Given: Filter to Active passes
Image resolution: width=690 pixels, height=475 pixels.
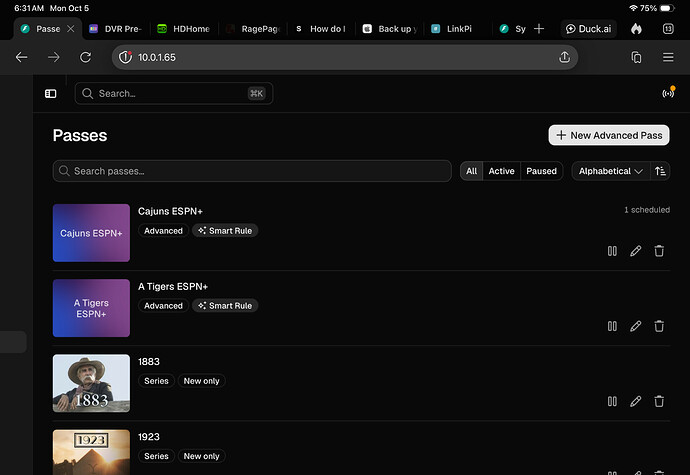Looking at the screenshot, I should click(x=501, y=171).
